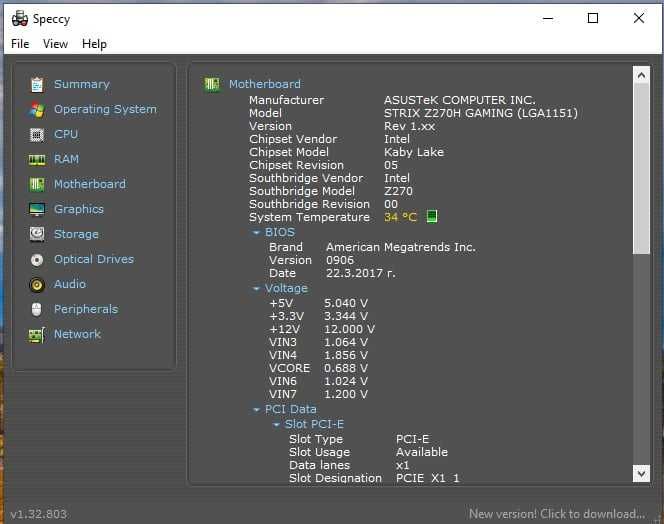Open the Network section

tap(77, 334)
